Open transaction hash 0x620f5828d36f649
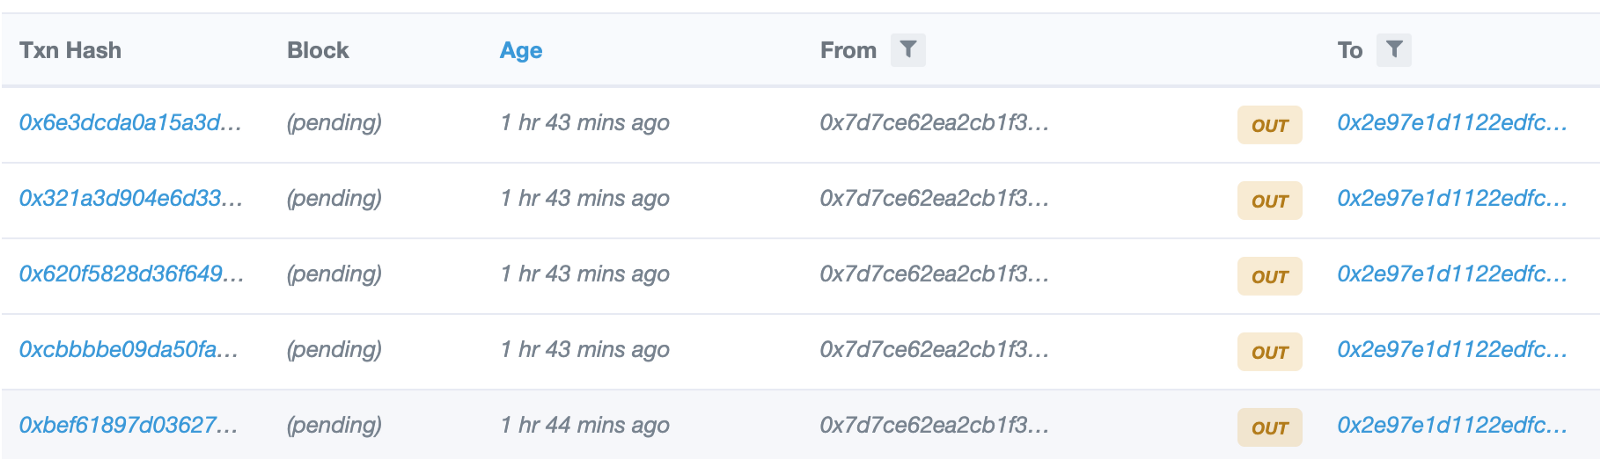The image size is (1600, 459). [131, 274]
